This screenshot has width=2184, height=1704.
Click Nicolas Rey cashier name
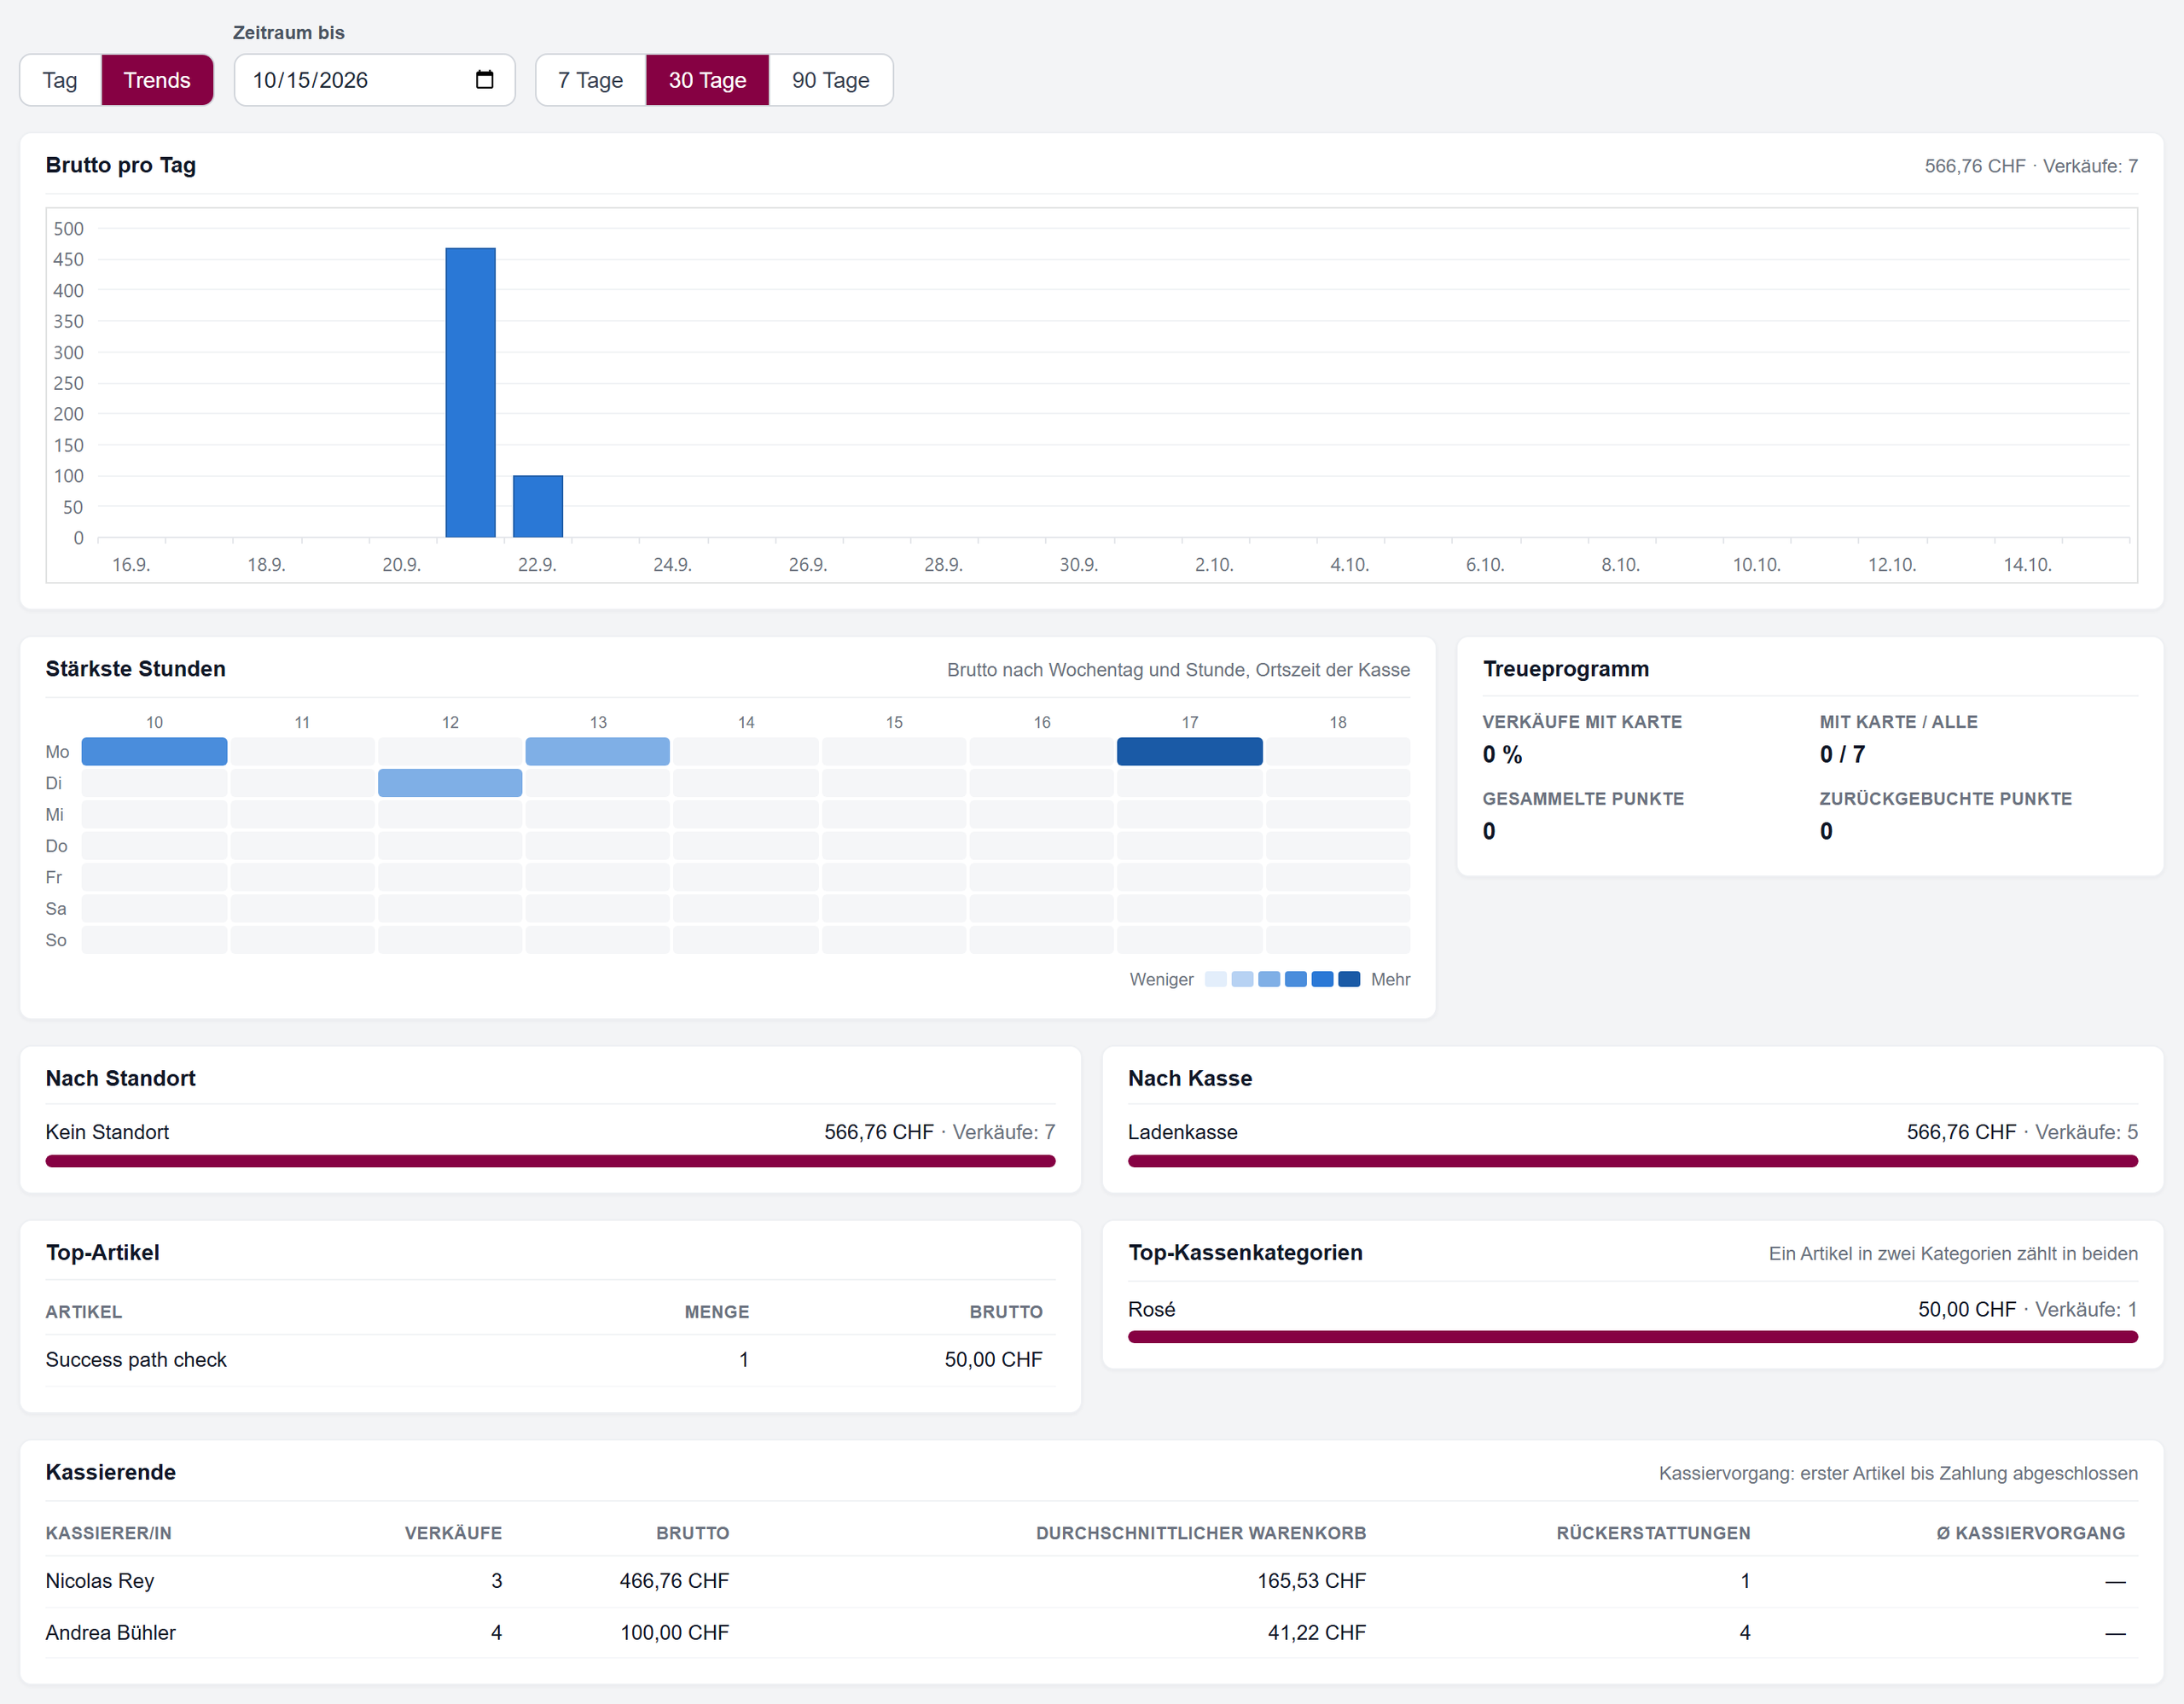coord(100,1581)
